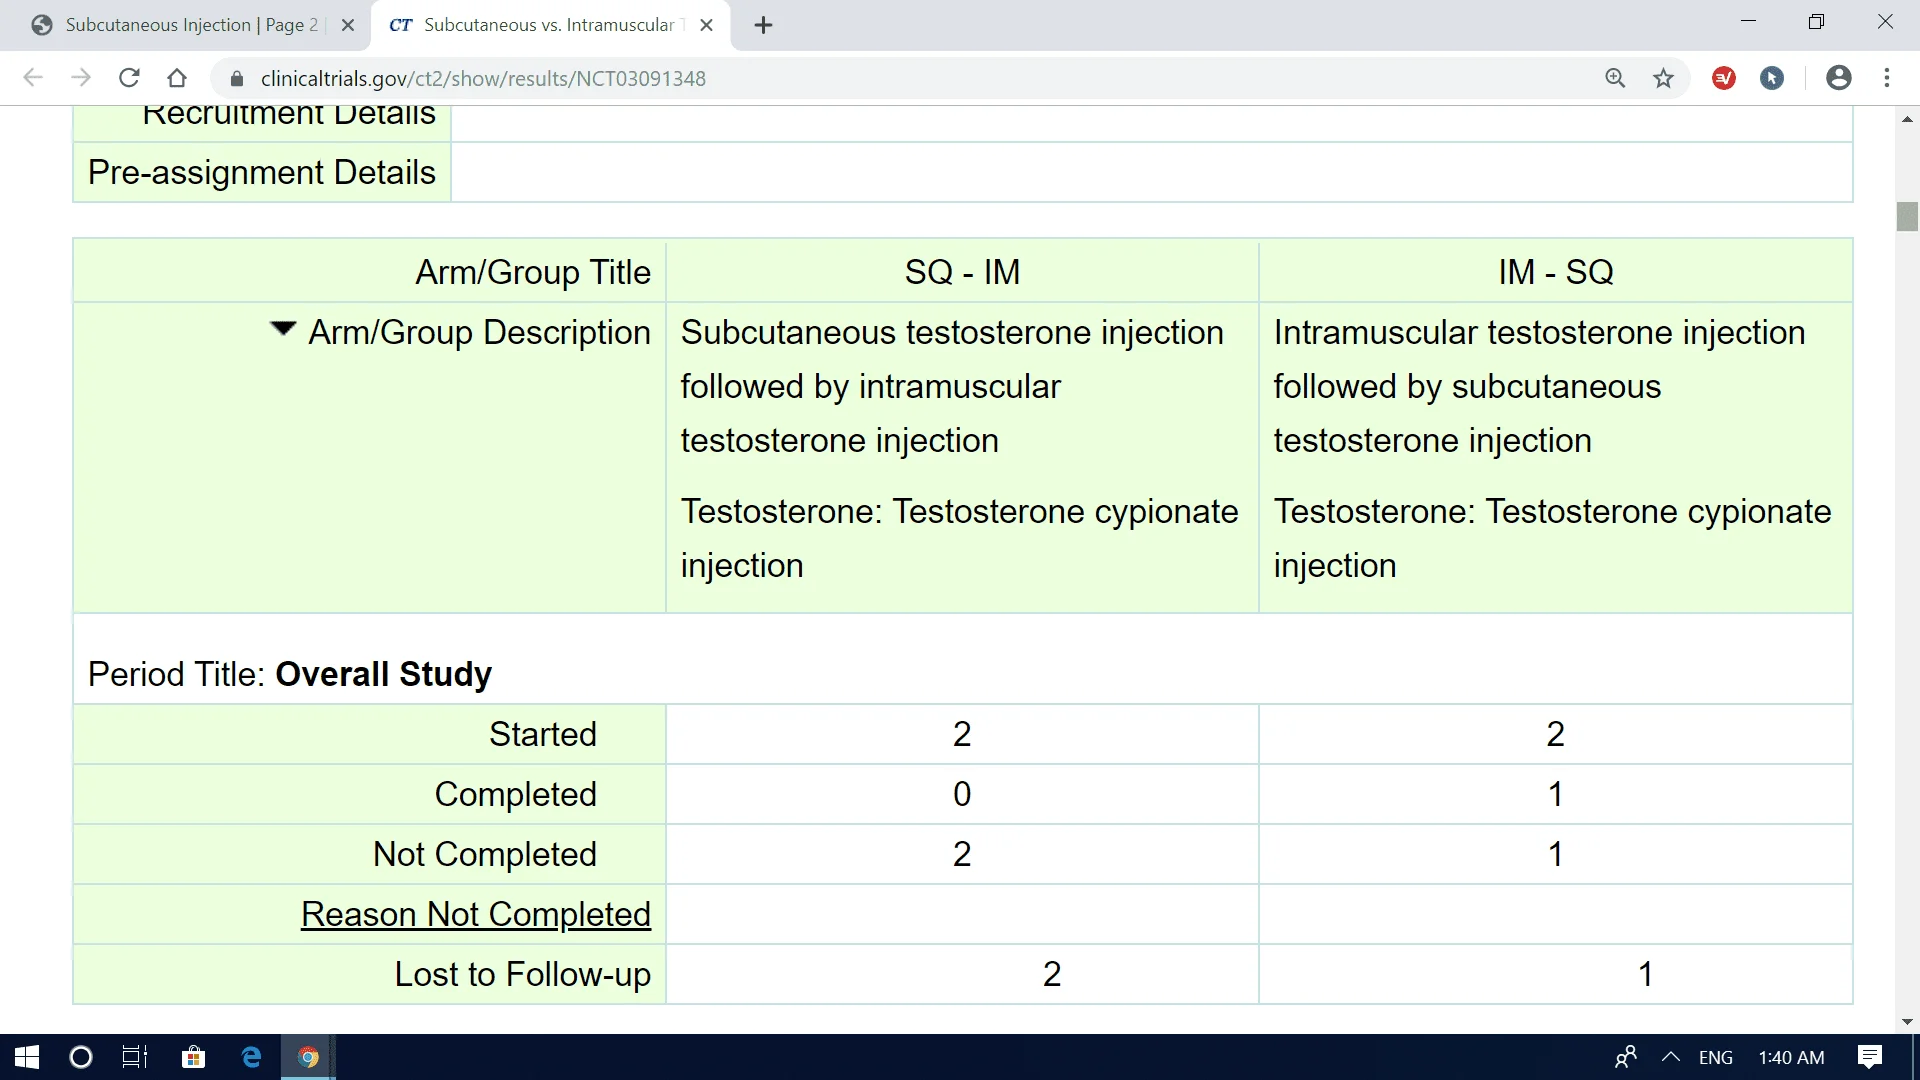This screenshot has width=1920, height=1080.
Task: Open the Chrome profile avatar
Action: click(1839, 78)
